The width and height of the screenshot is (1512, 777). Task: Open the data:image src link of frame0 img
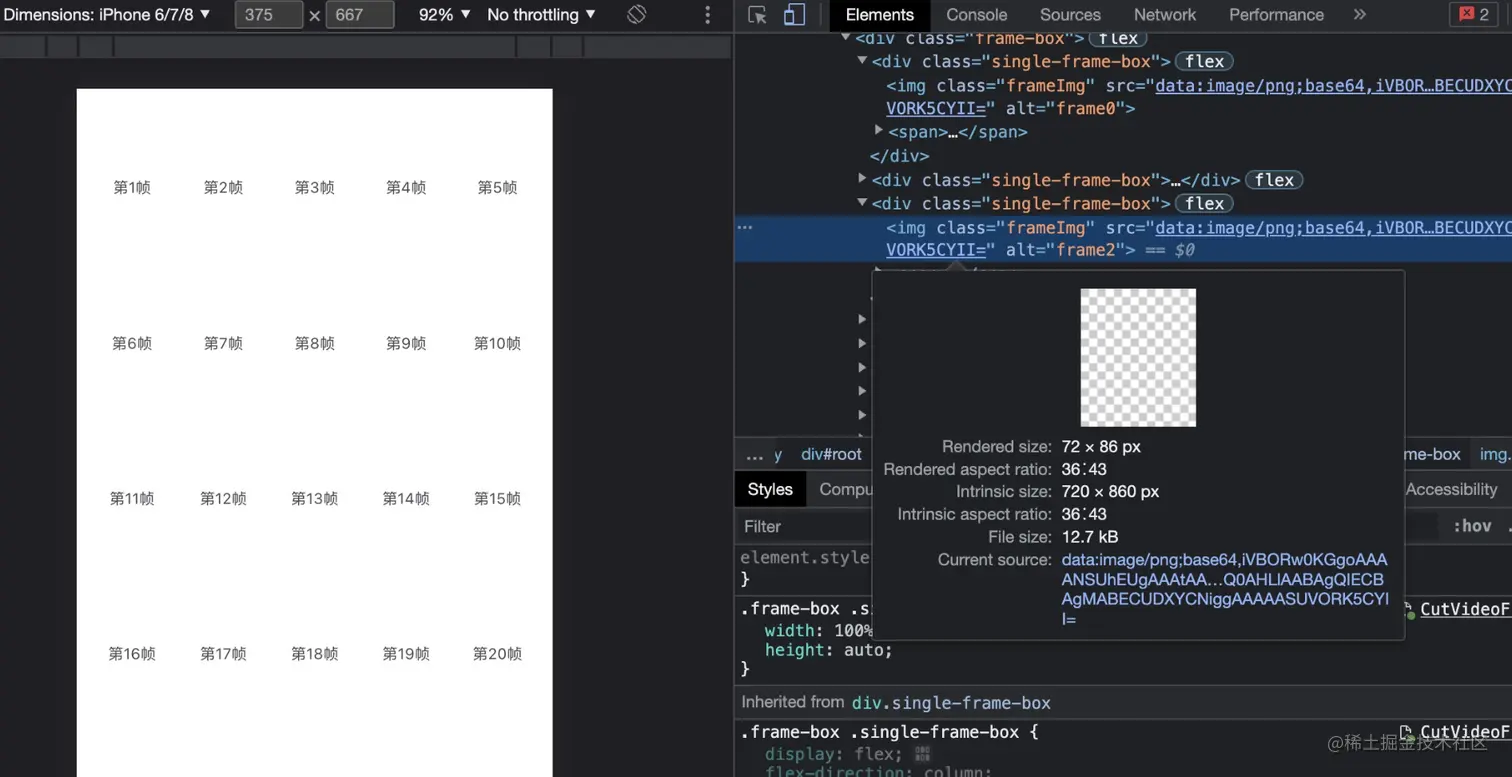tap(1333, 86)
